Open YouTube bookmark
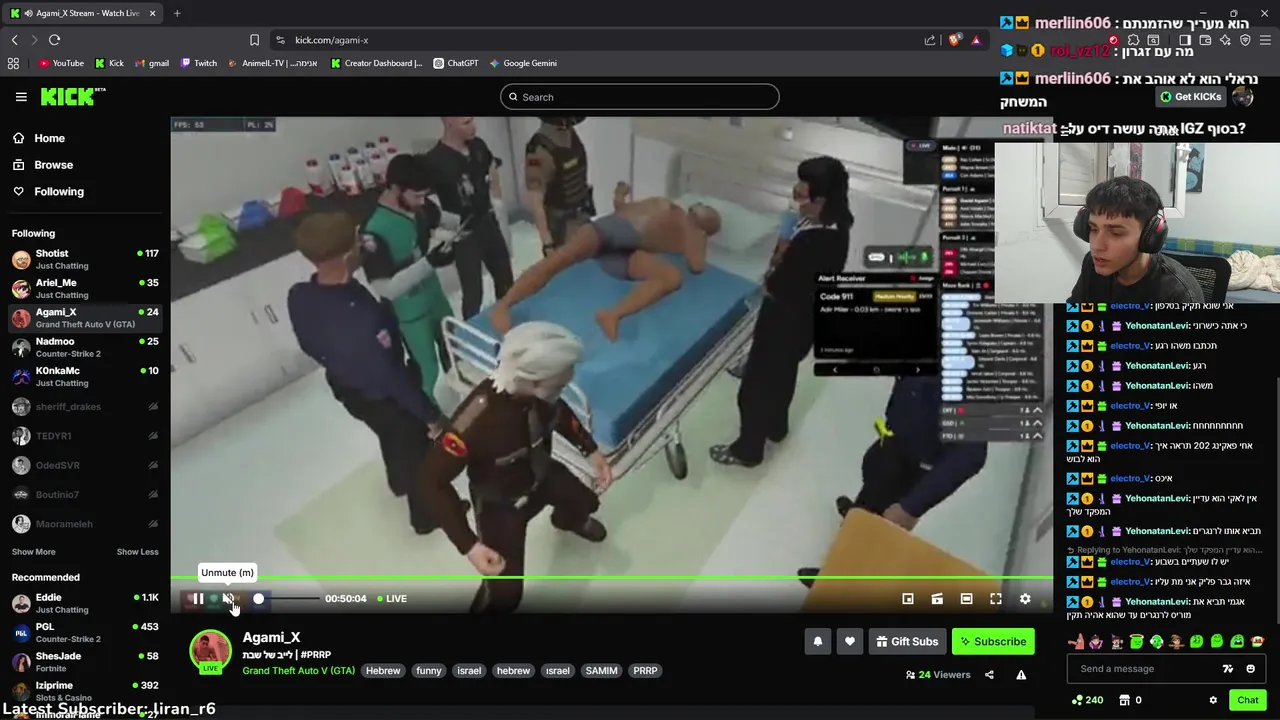This screenshot has height=720, width=1280. pos(61,63)
